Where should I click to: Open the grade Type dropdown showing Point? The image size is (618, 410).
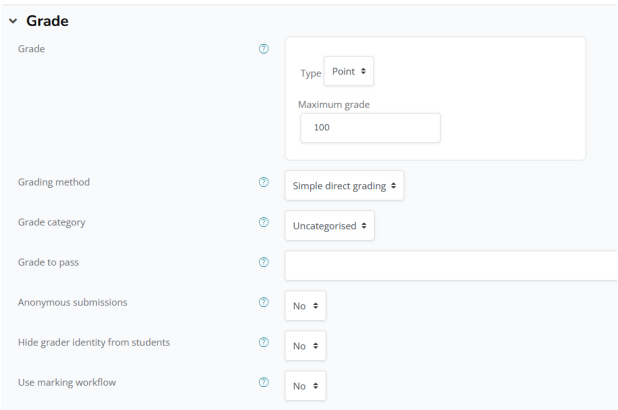click(348, 72)
